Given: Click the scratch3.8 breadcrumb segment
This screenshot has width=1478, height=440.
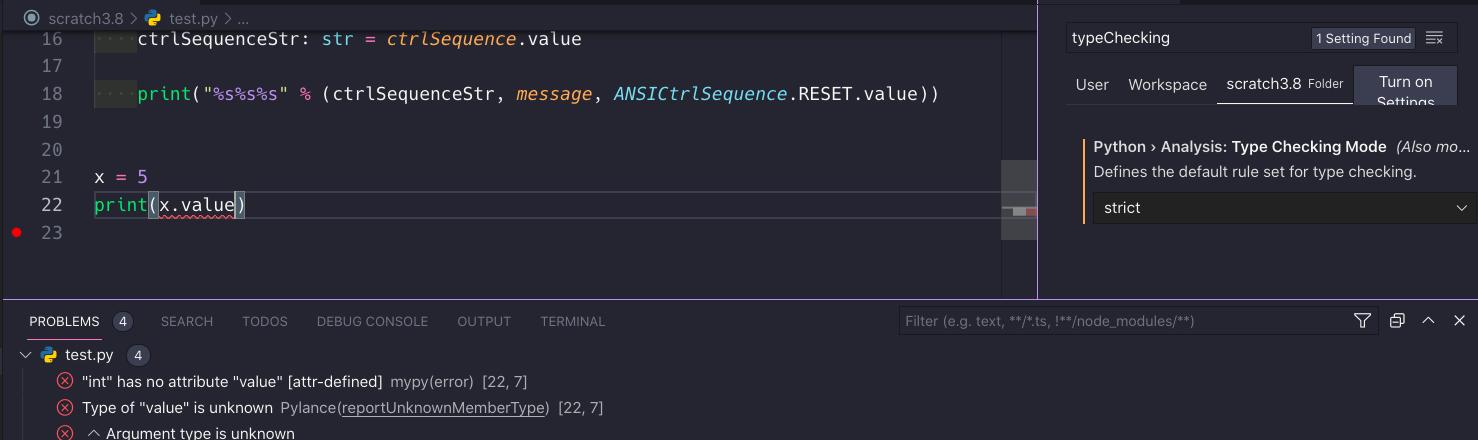Looking at the screenshot, I should pyautogui.click(x=85, y=18).
